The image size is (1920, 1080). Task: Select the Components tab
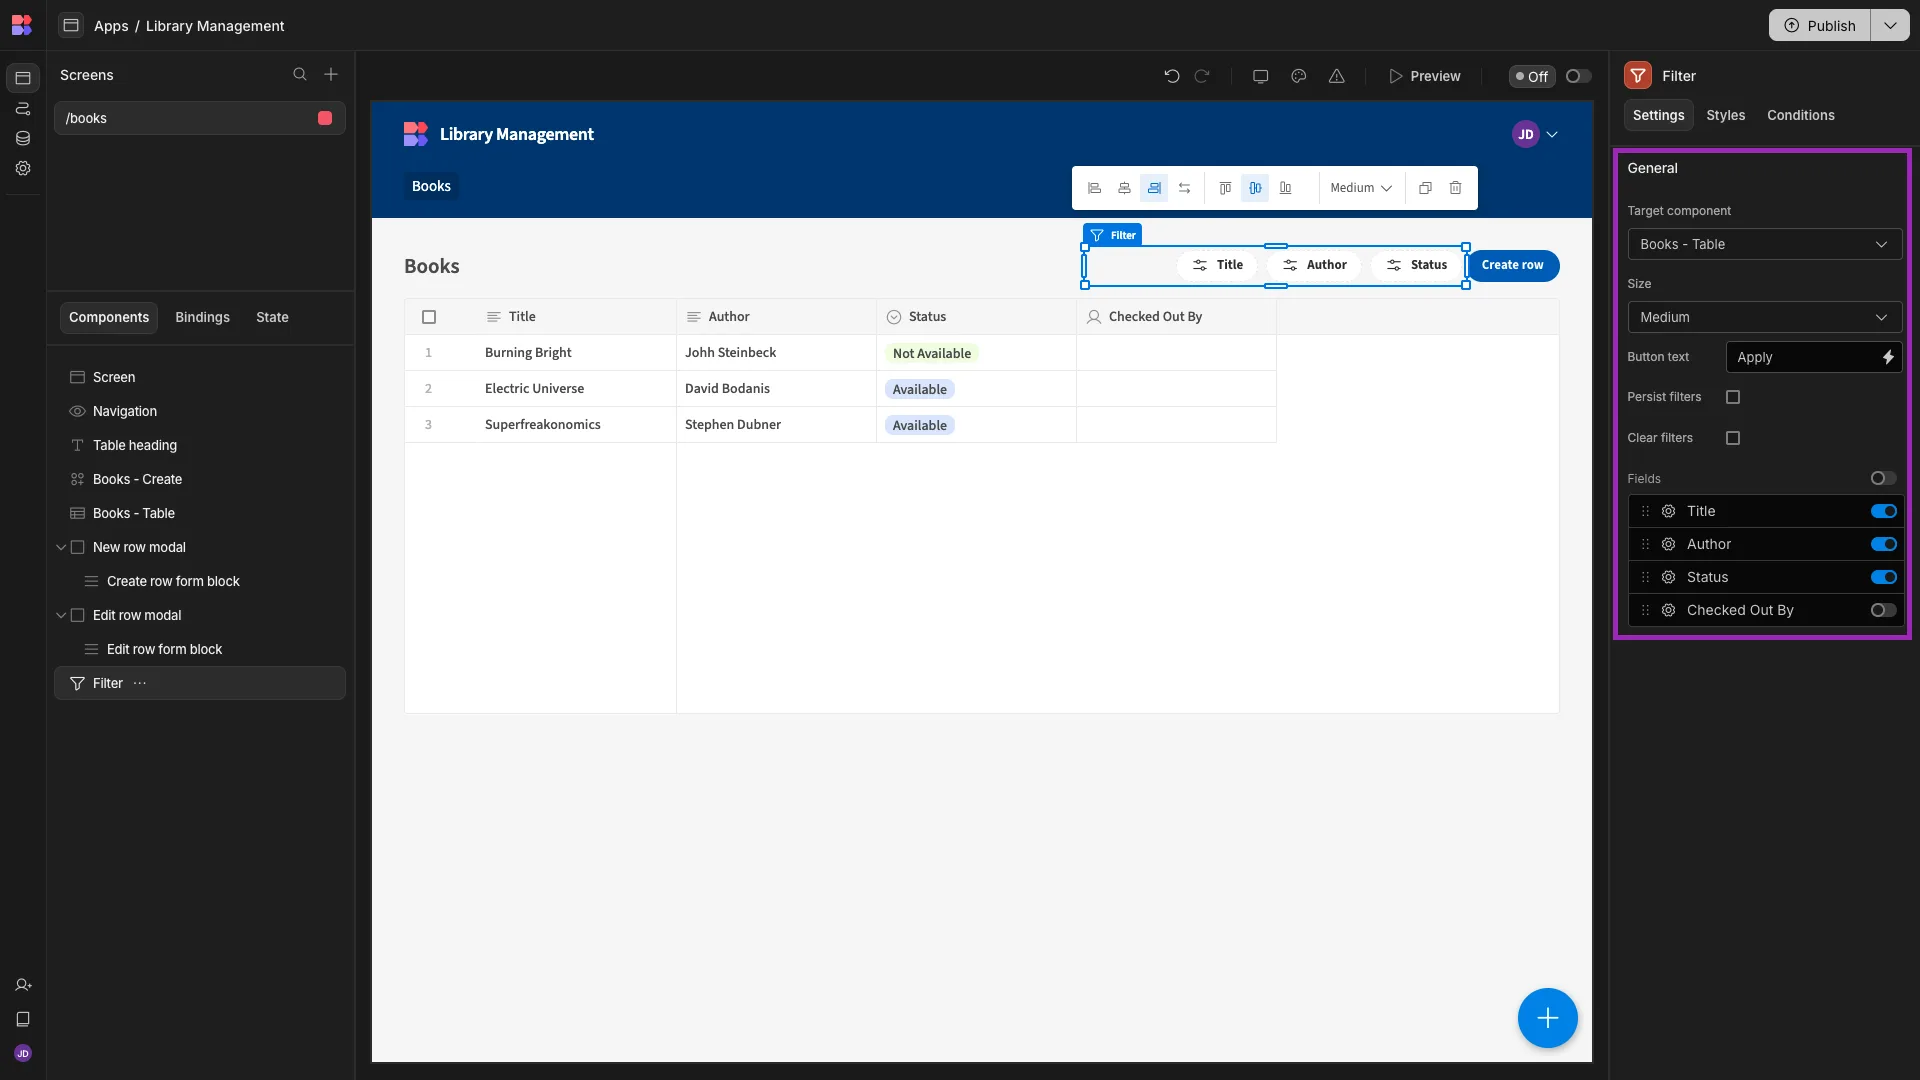[x=109, y=317]
